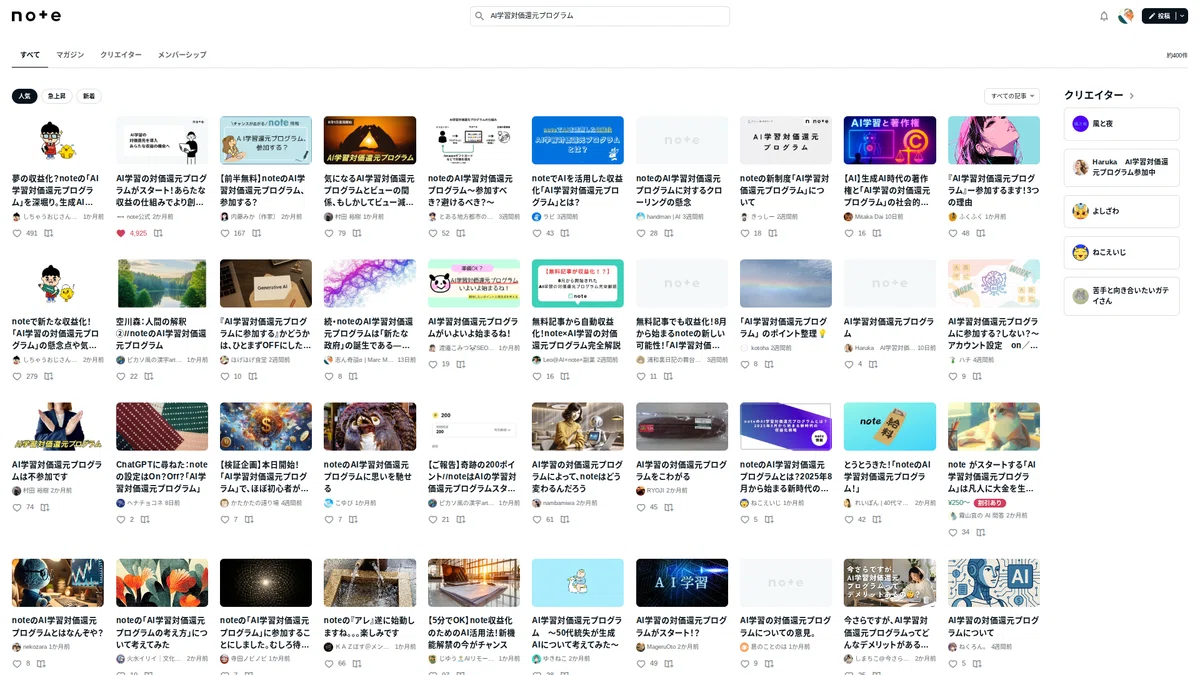The width and height of the screenshot is (1200, 675).
Task: Bookmark the 霧山霞 article with 34 likes
Action: 981,533
